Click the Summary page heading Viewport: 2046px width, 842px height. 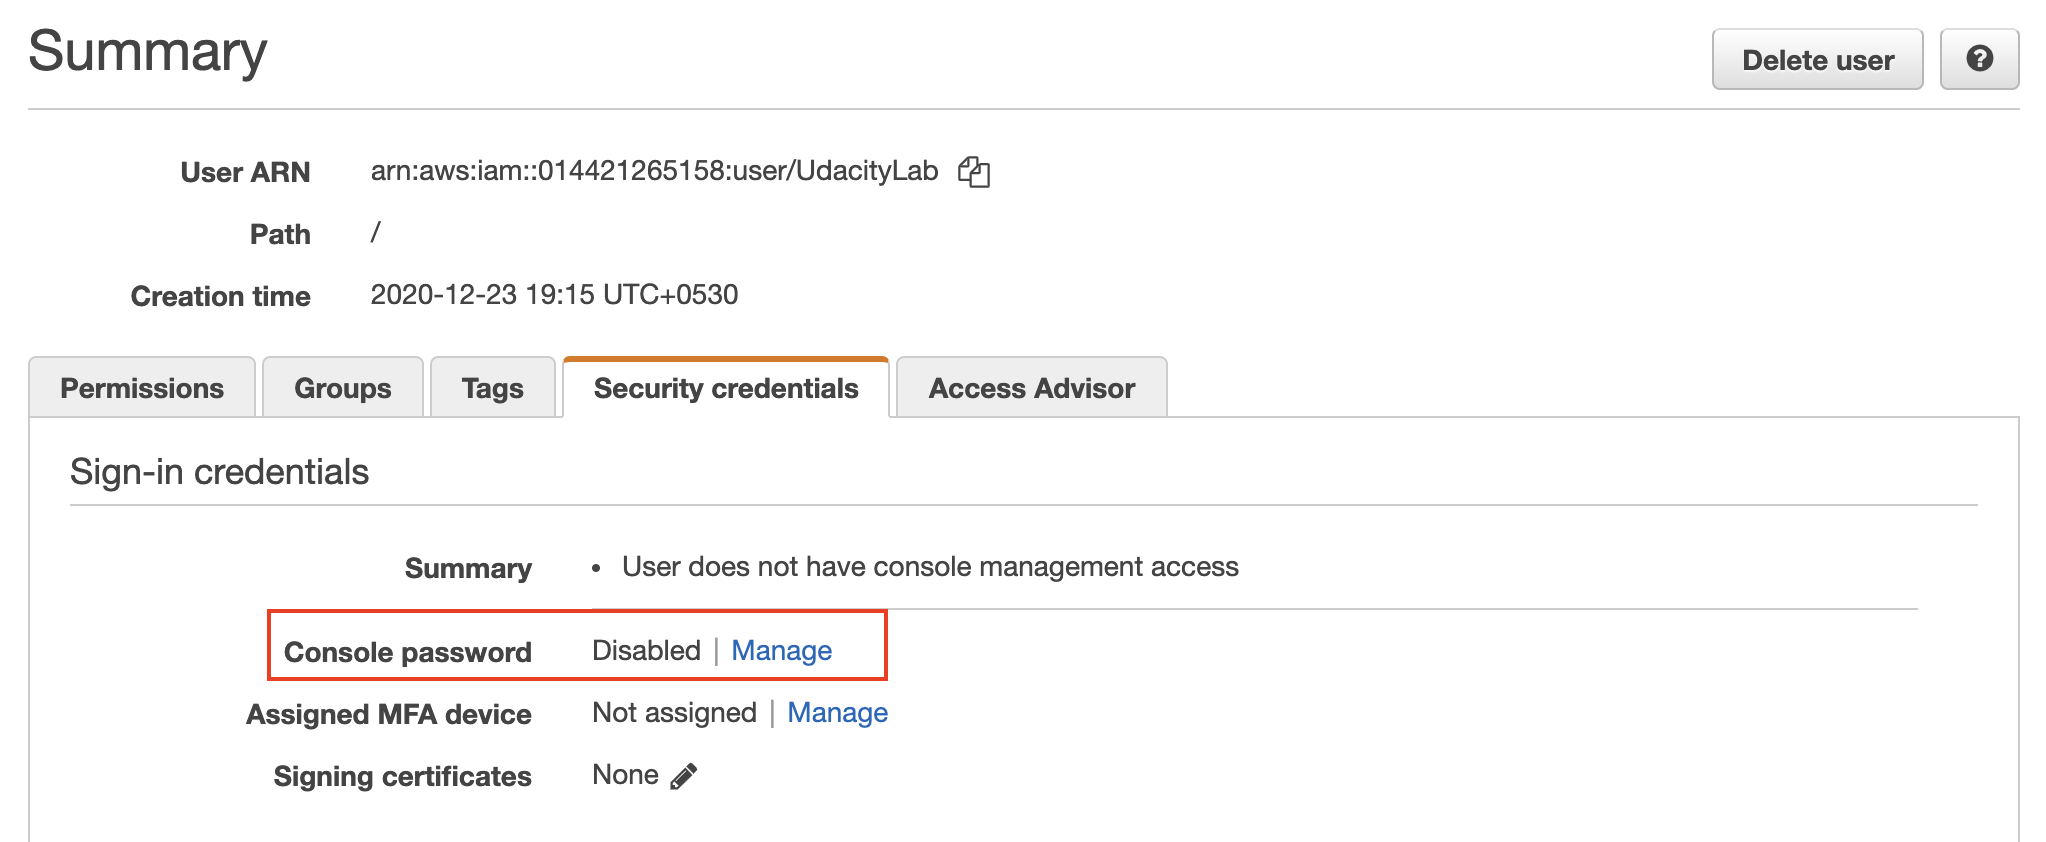(148, 52)
